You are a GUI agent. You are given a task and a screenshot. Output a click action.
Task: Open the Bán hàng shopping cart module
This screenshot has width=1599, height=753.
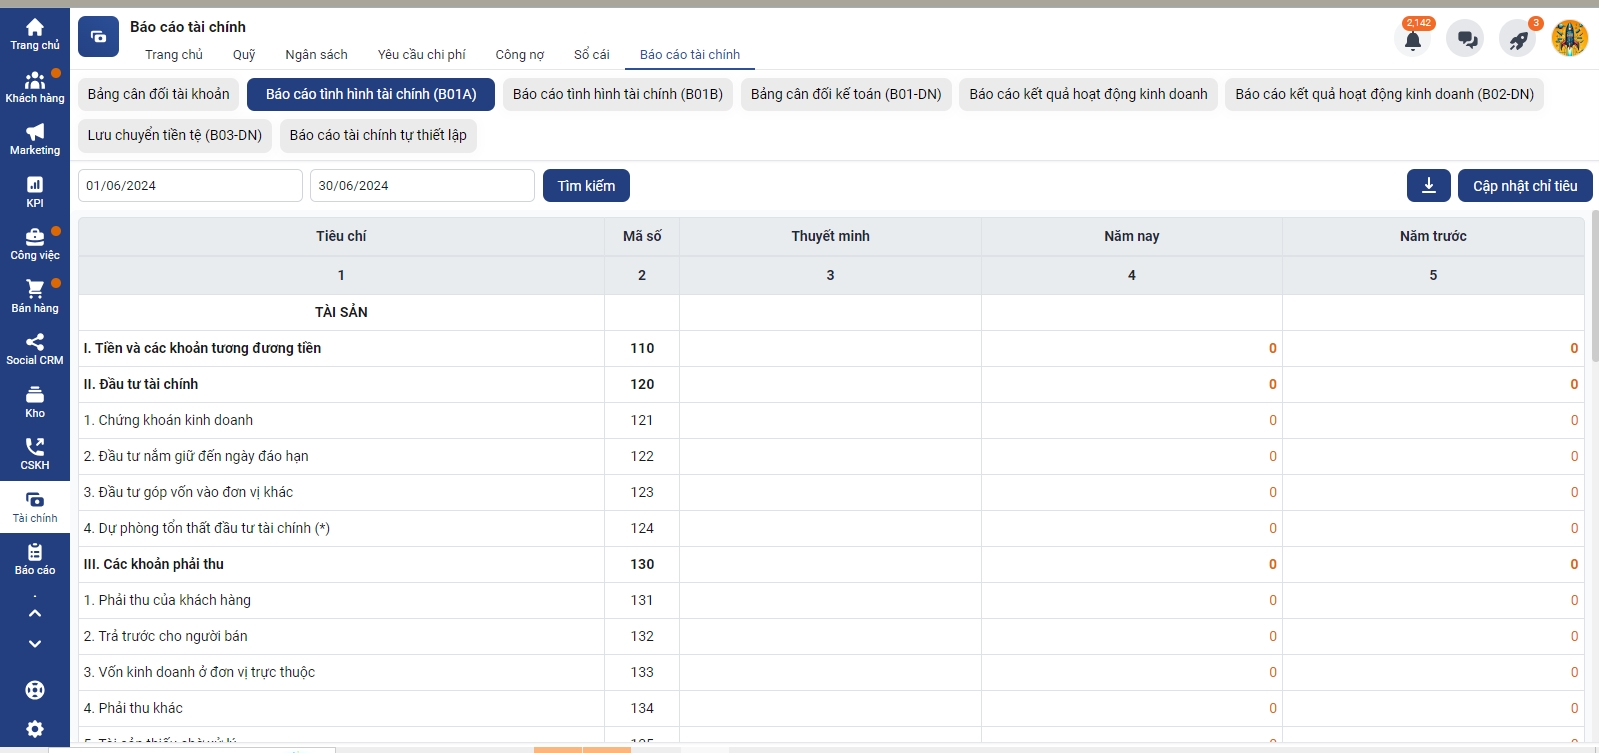(x=35, y=296)
